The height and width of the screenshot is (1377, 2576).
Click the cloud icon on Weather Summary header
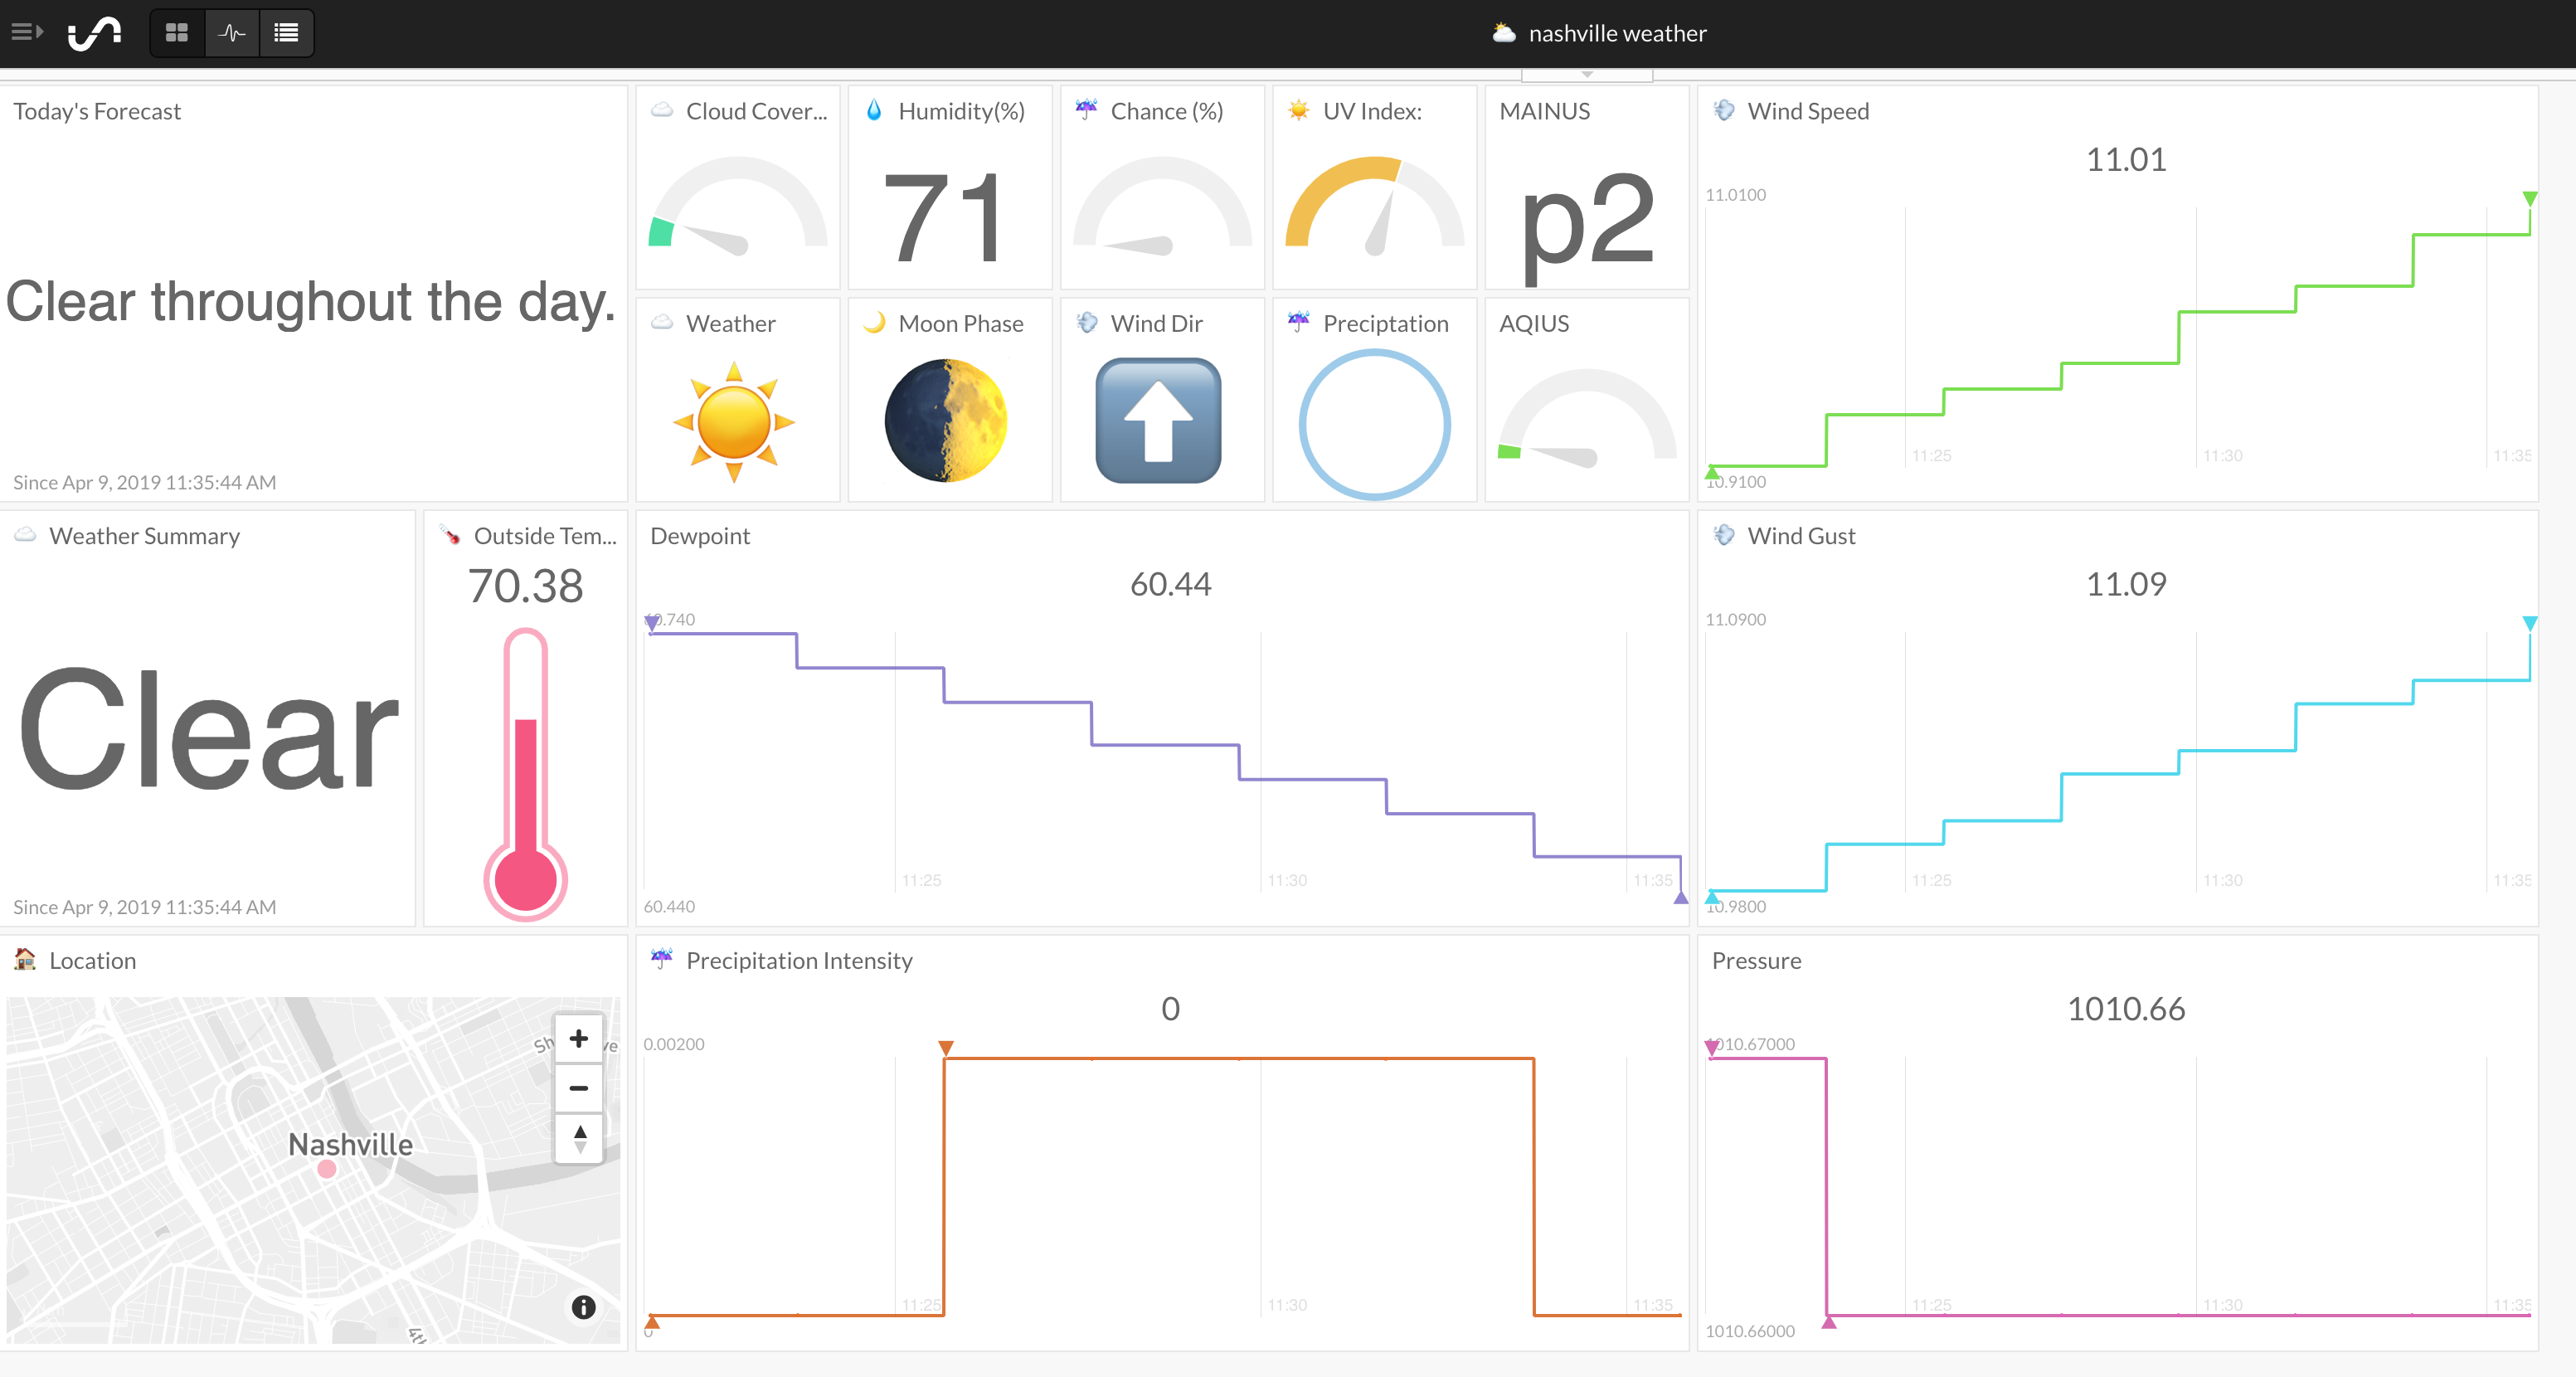[23, 535]
